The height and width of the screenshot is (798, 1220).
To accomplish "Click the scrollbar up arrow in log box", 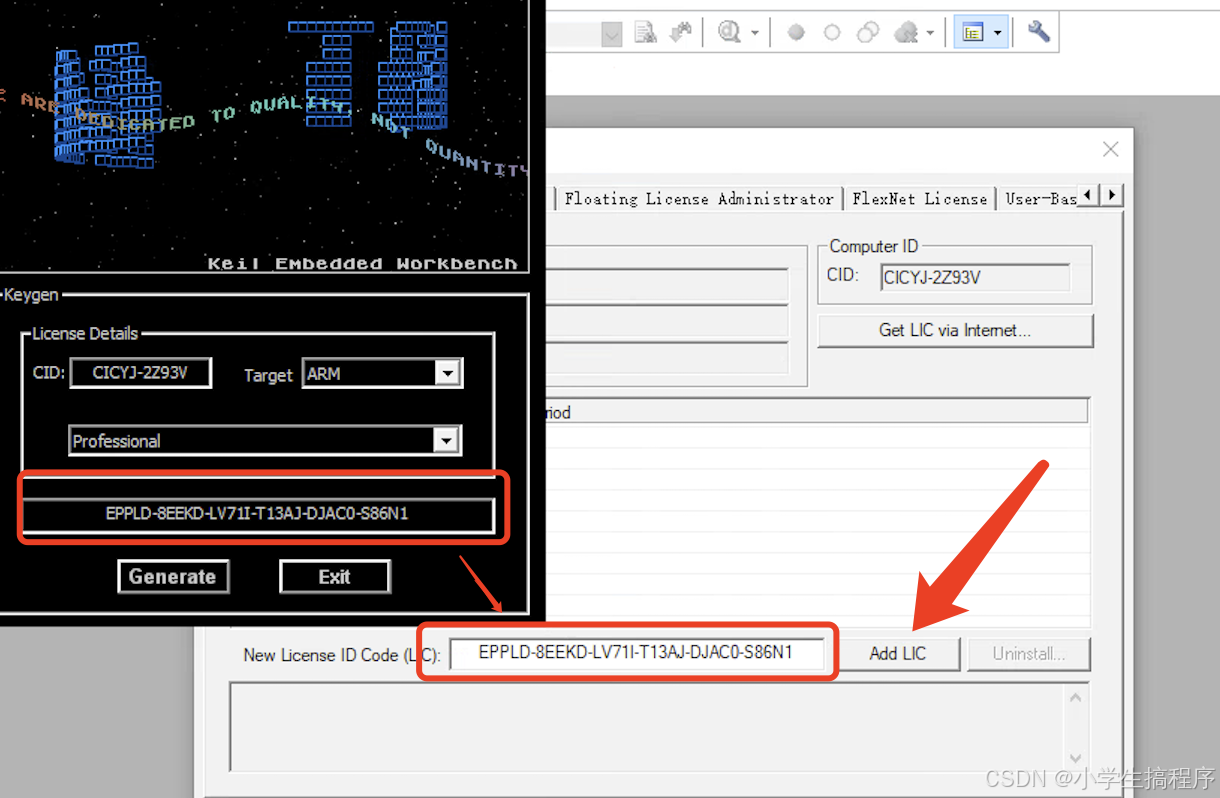I will point(1076,698).
